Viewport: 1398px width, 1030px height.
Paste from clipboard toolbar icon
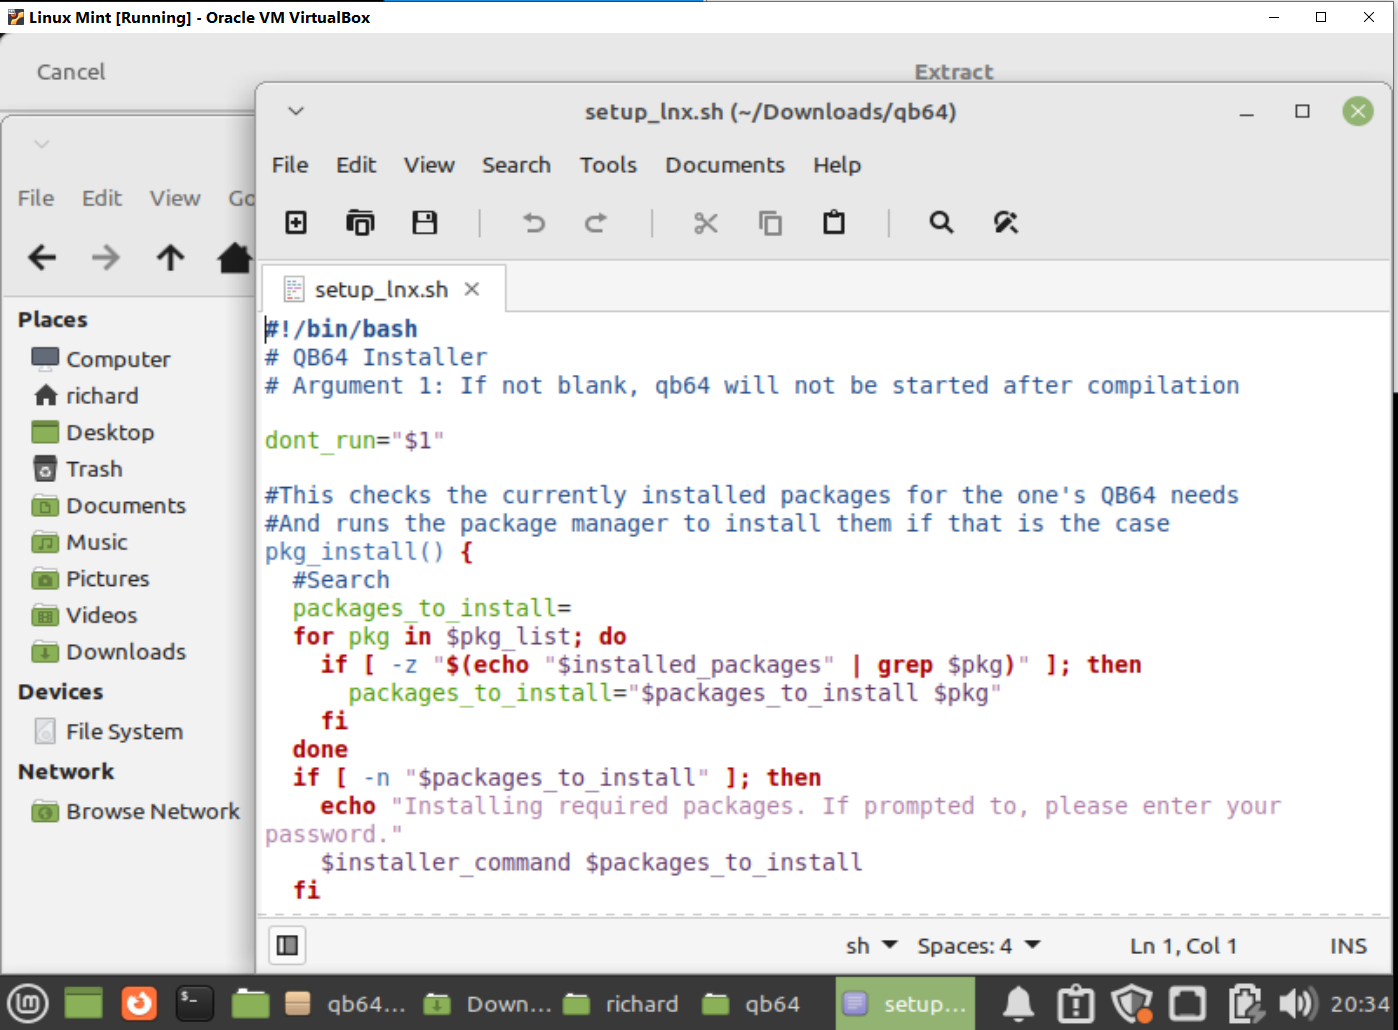tap(834, 222)
